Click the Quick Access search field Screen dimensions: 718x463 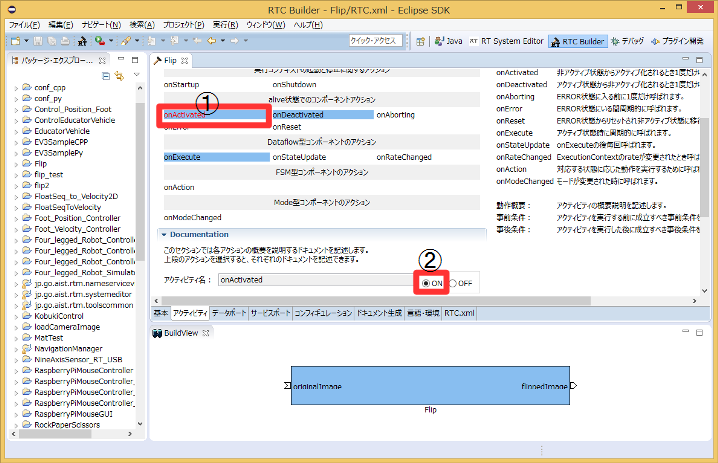tap(375, 41)
